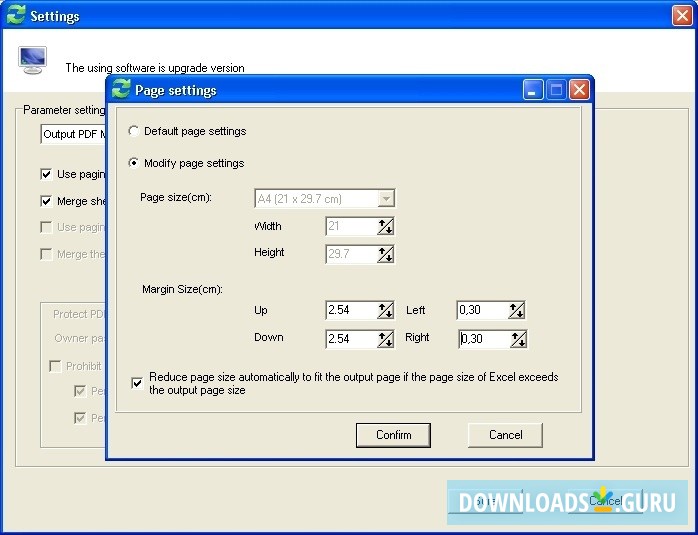Focus the Right margin field
This screenshot has width=698, height=535.
(485, 339)
